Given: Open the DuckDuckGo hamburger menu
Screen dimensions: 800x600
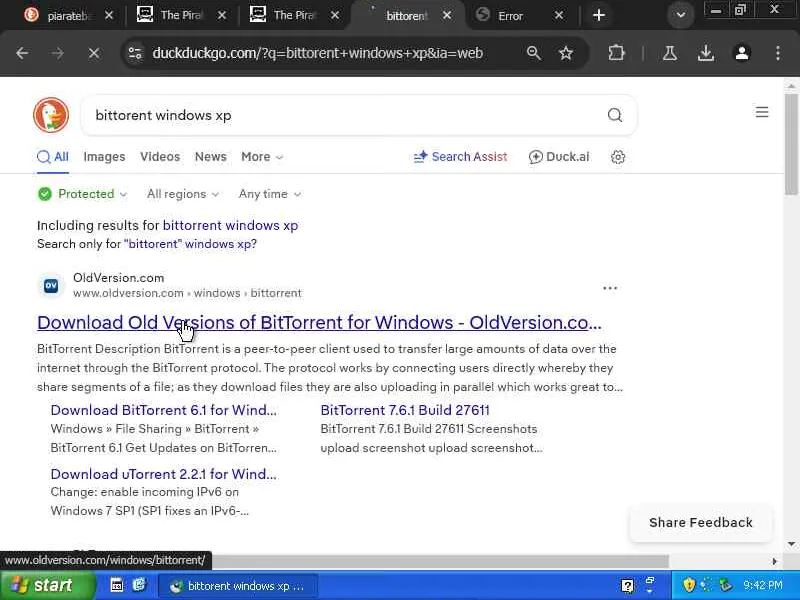Looking at the screenshot, I should click(762, 112).
